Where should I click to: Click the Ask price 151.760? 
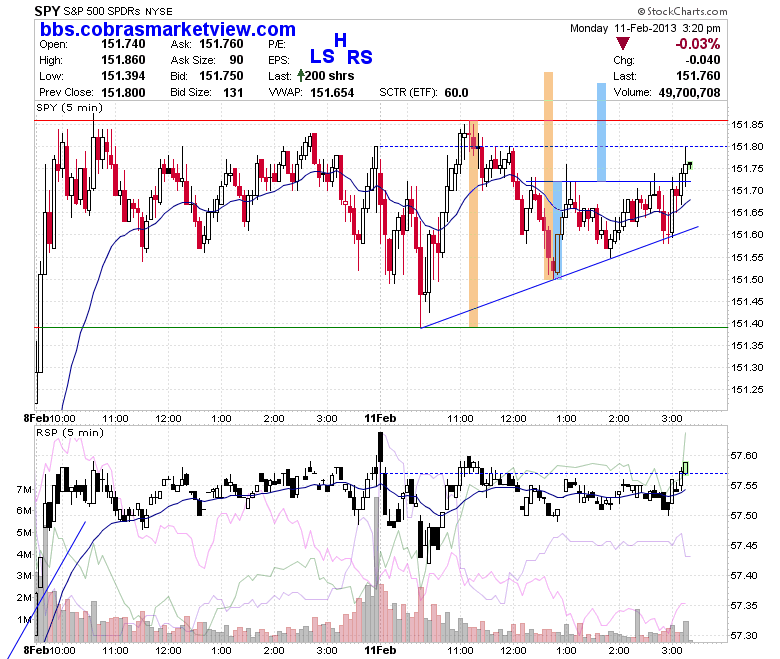(x=221, y=44)
